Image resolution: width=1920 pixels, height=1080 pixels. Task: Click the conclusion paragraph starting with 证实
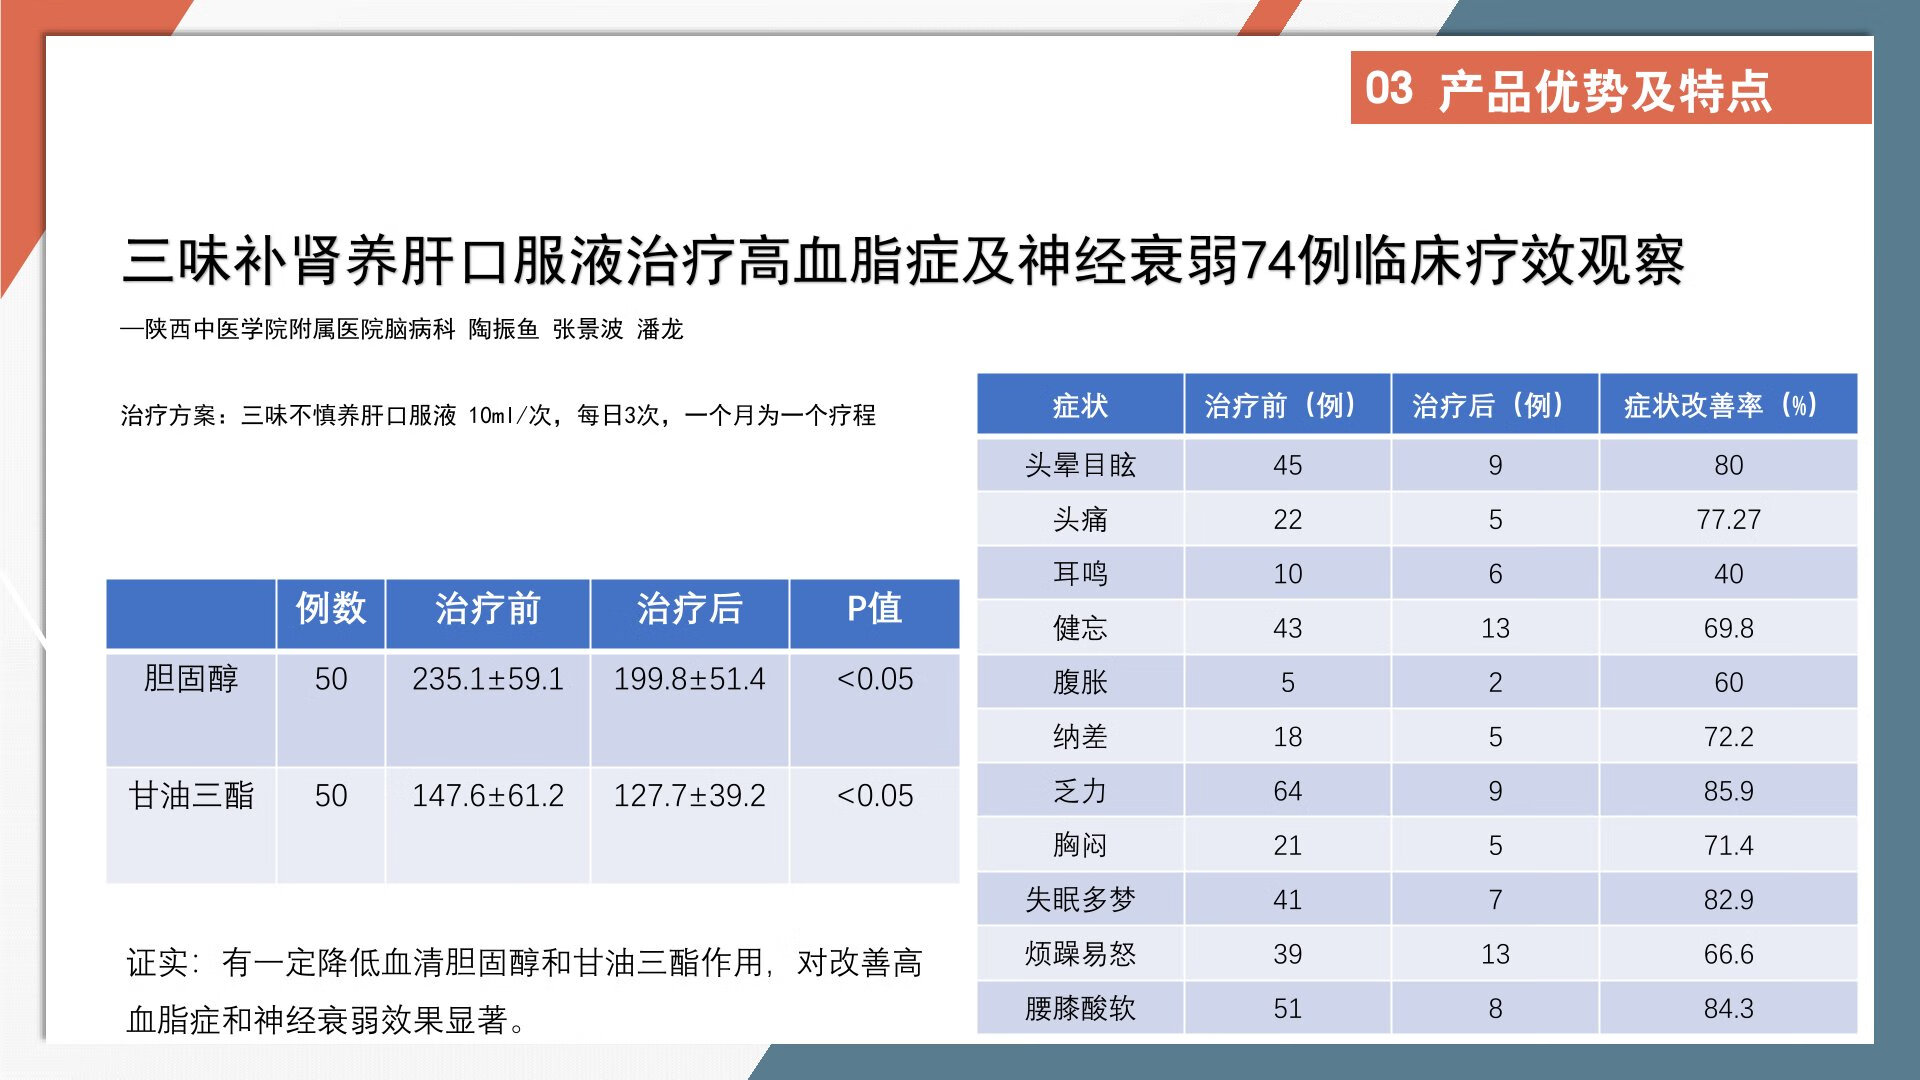(x=524, y=990)
